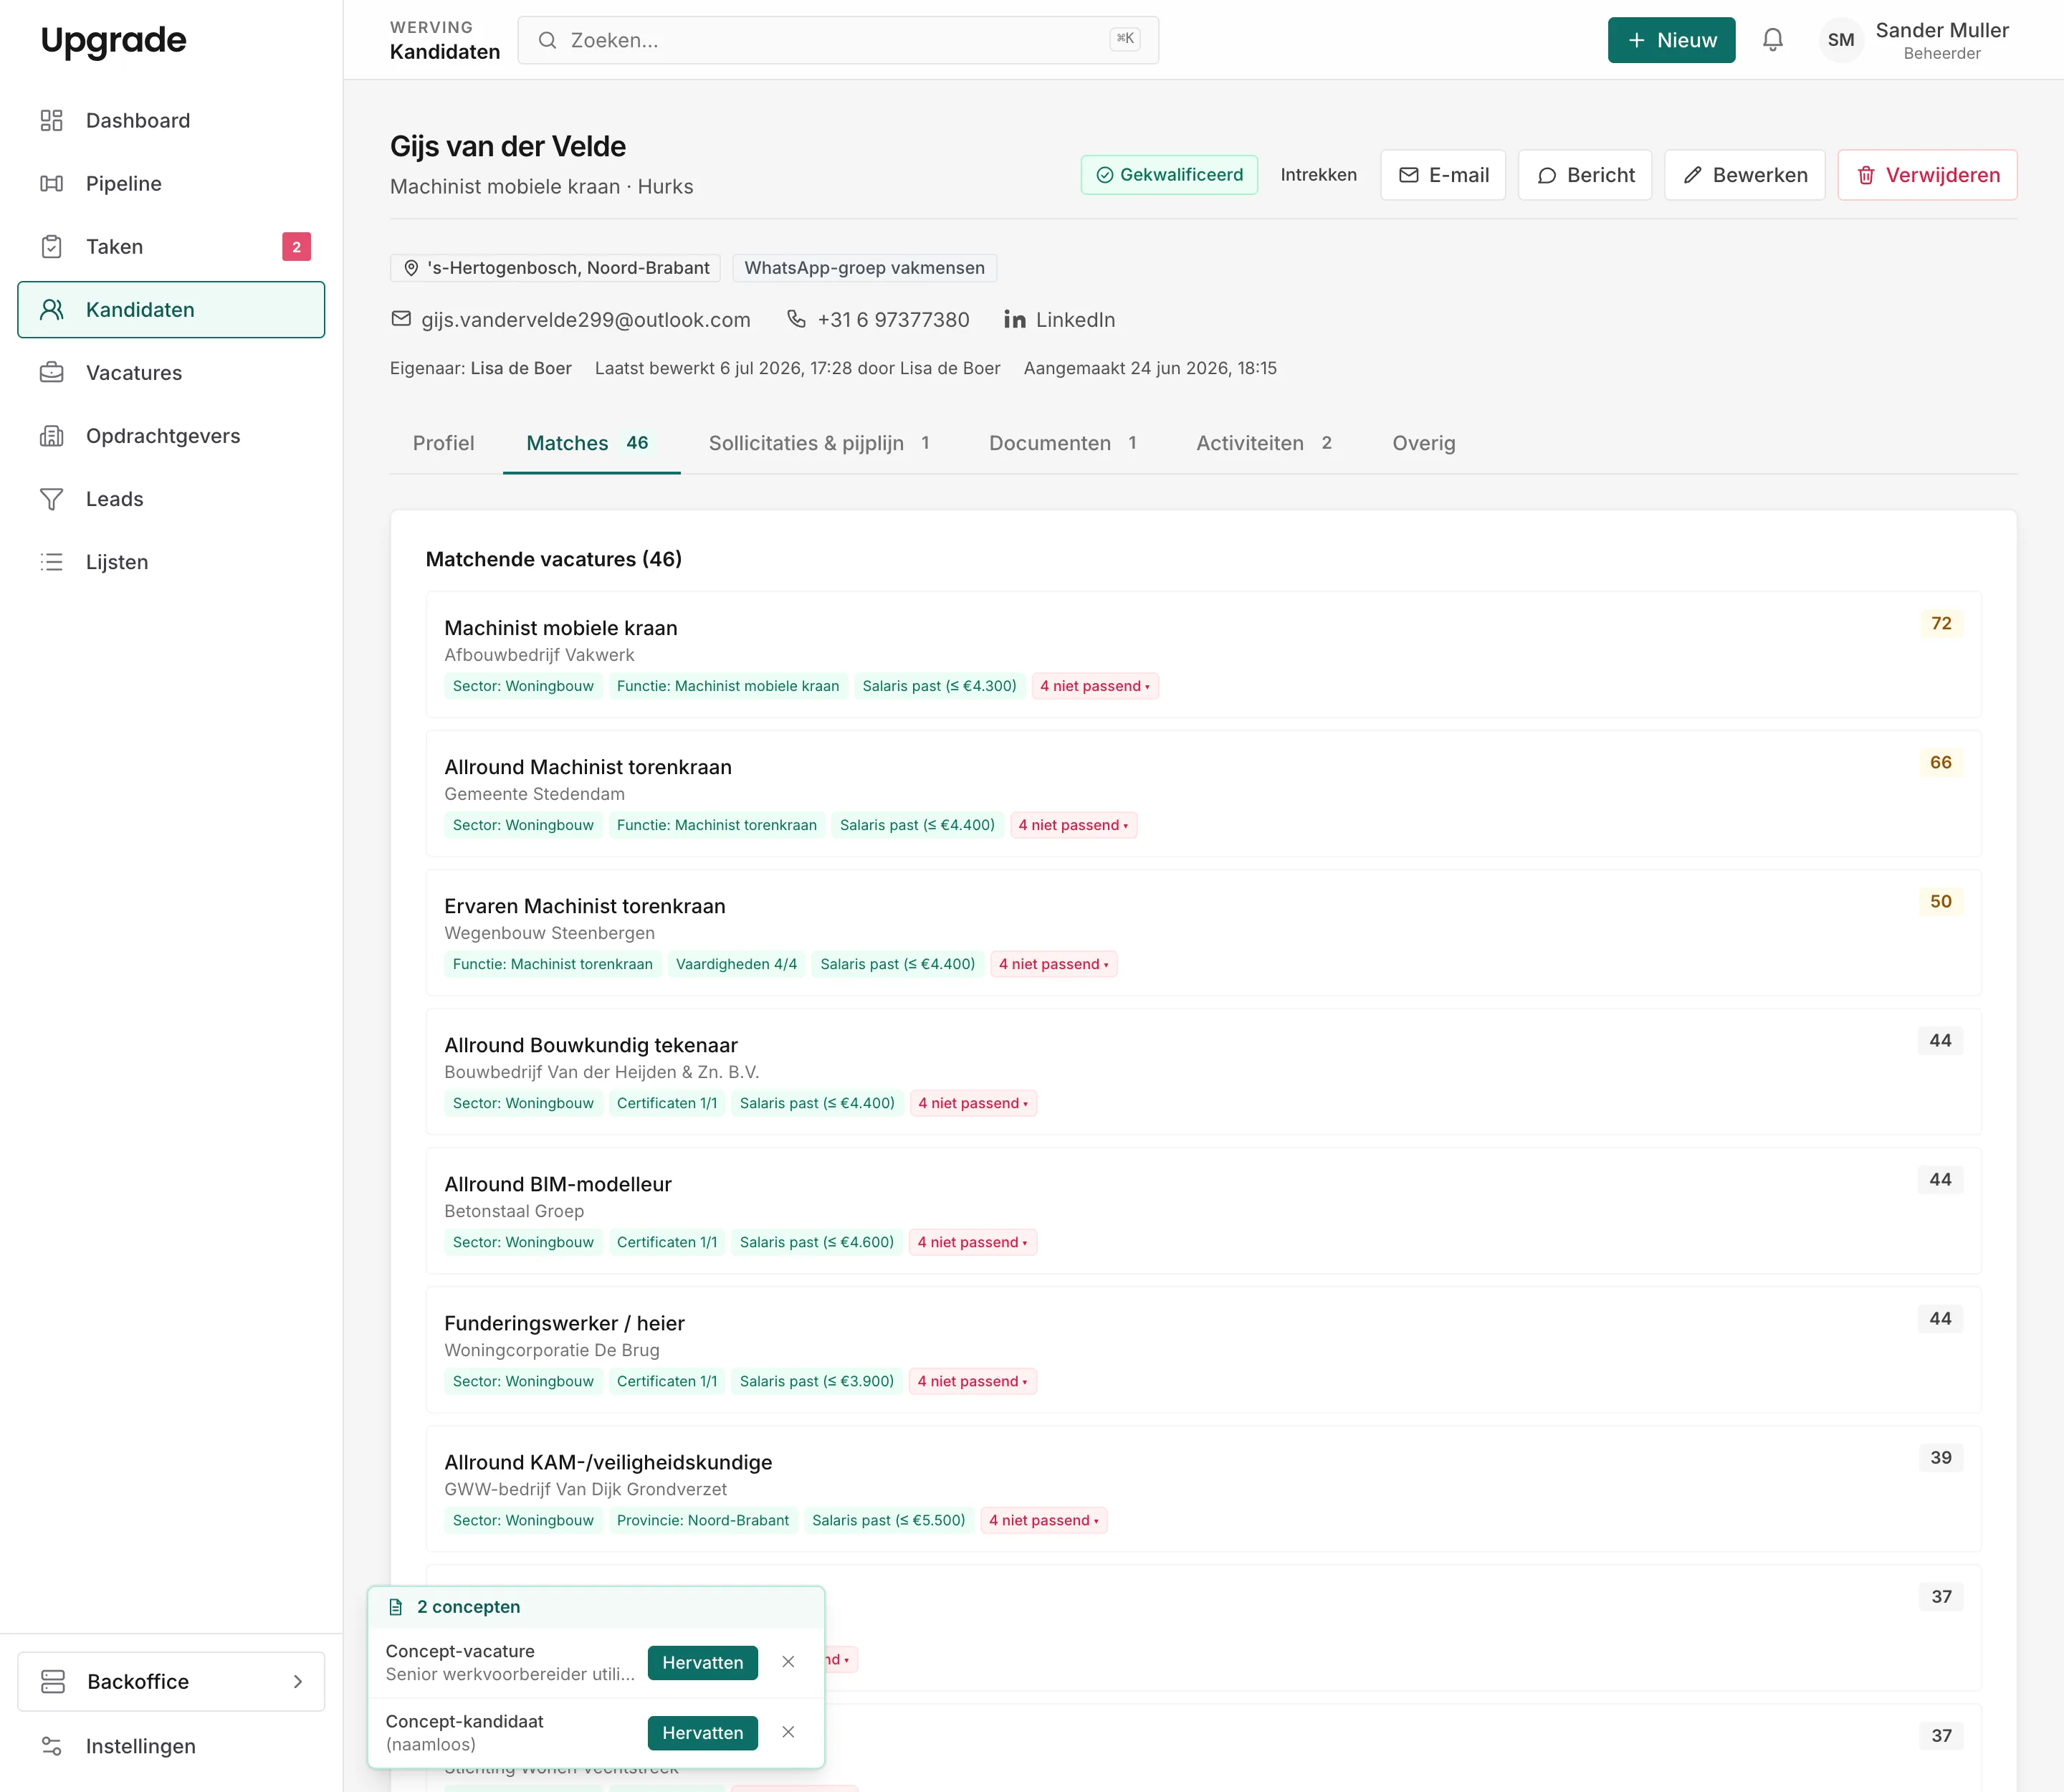
Task: Open candidate's LinkedIn profile
Action: coord(1060,320)
